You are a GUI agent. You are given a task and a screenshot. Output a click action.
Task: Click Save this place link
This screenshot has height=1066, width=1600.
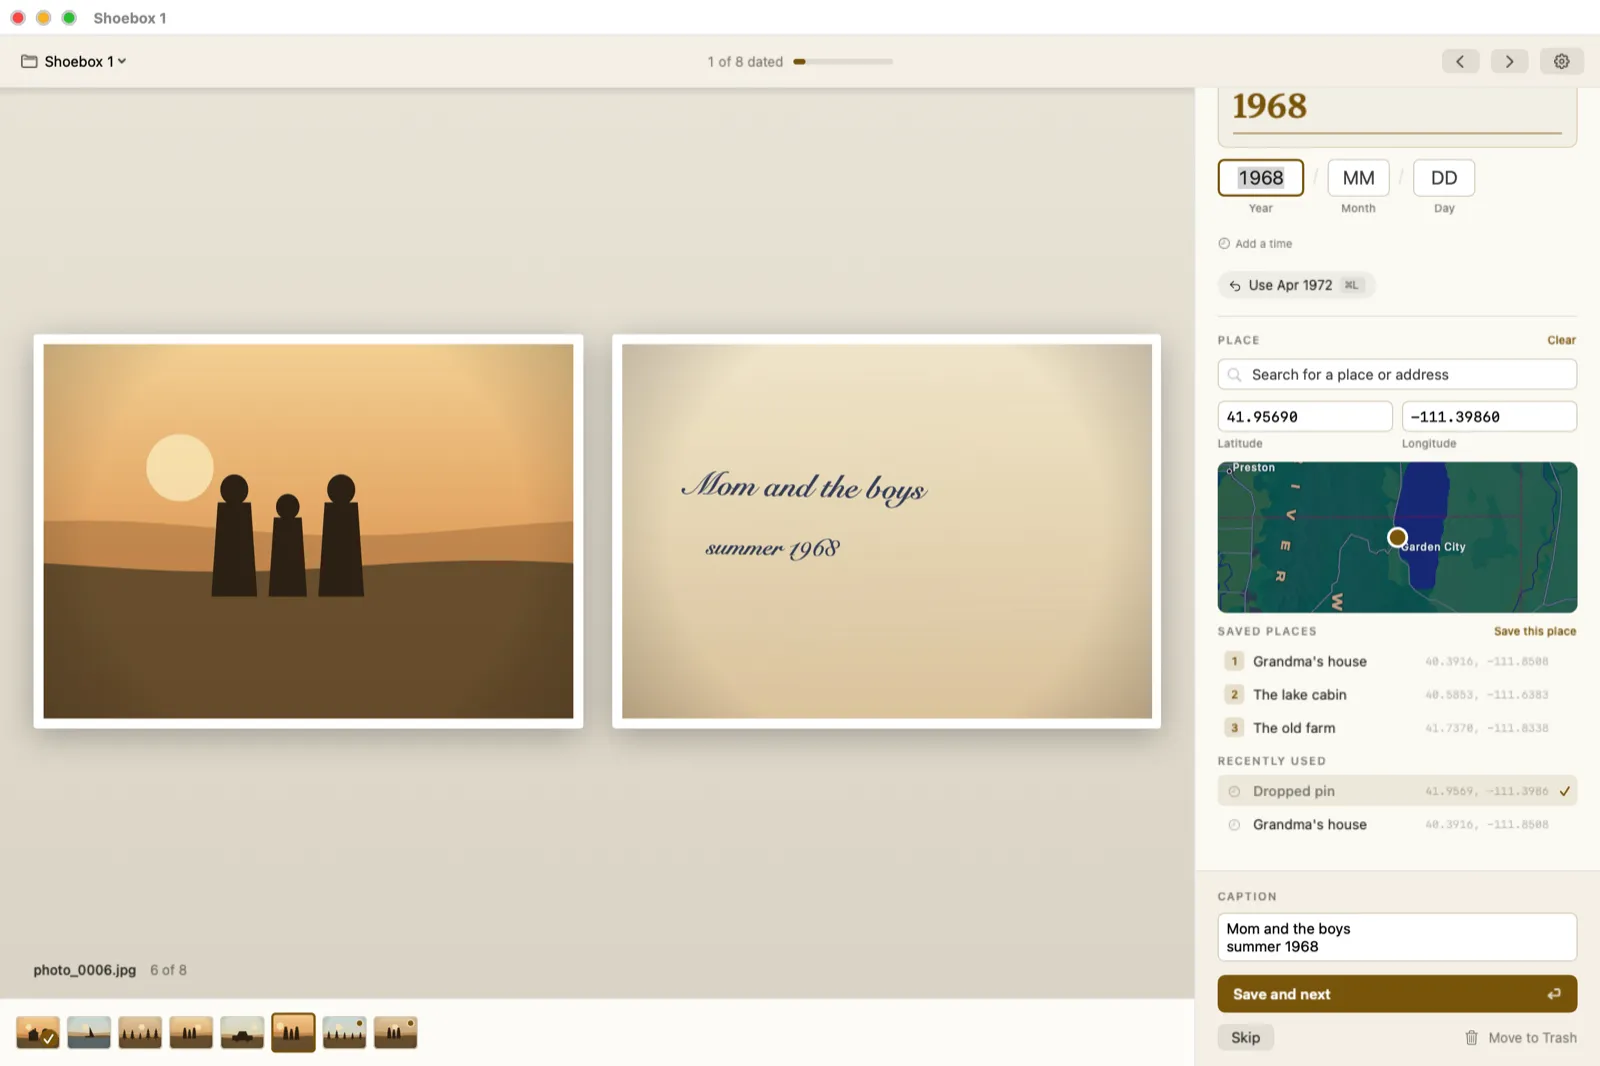(x=1535, y=631)
